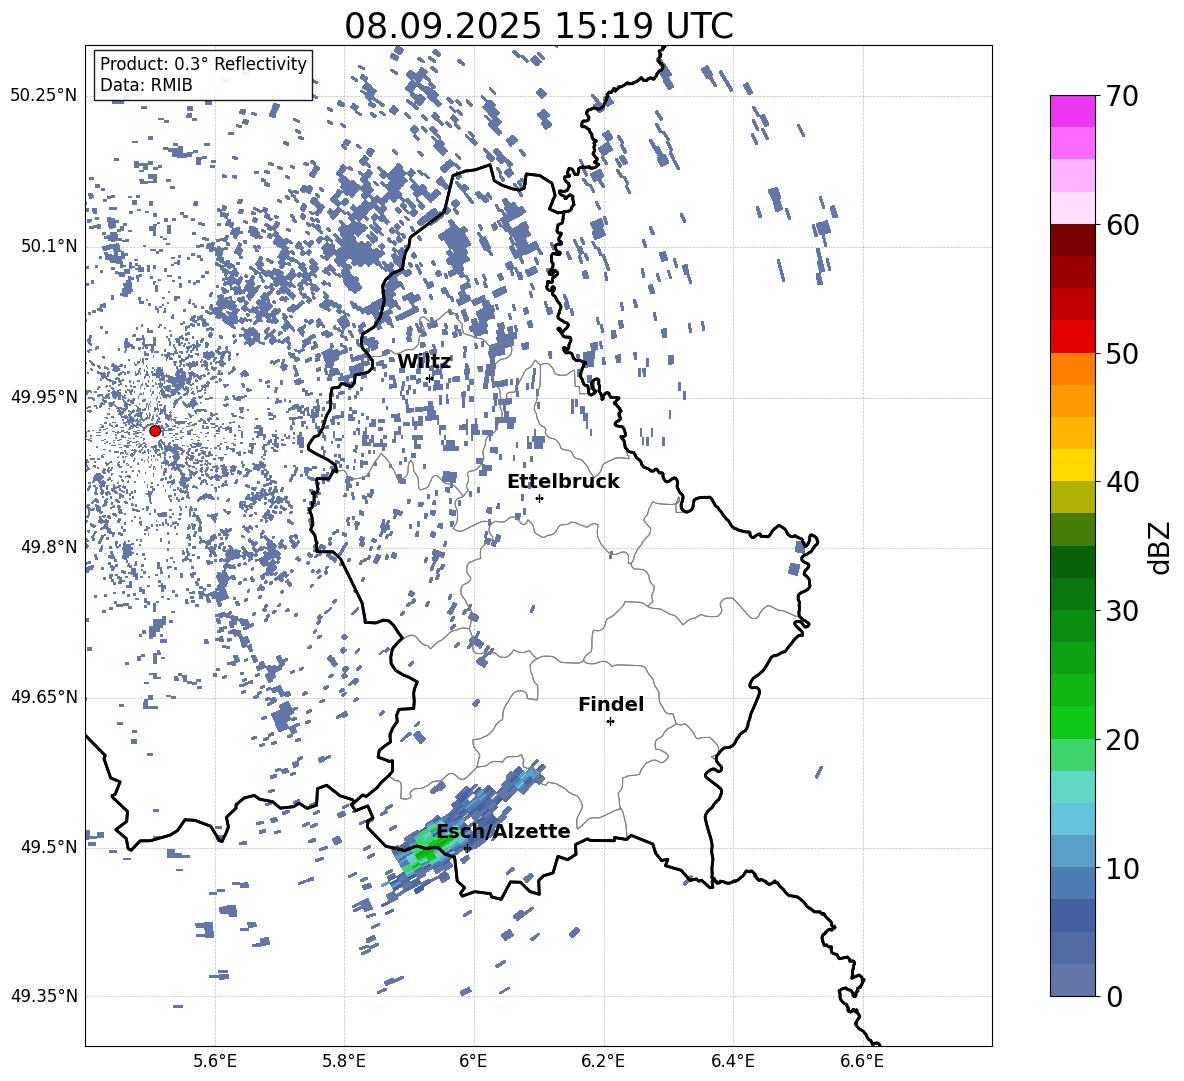Click the colorbar tick label 30

tap(1123, 611)
